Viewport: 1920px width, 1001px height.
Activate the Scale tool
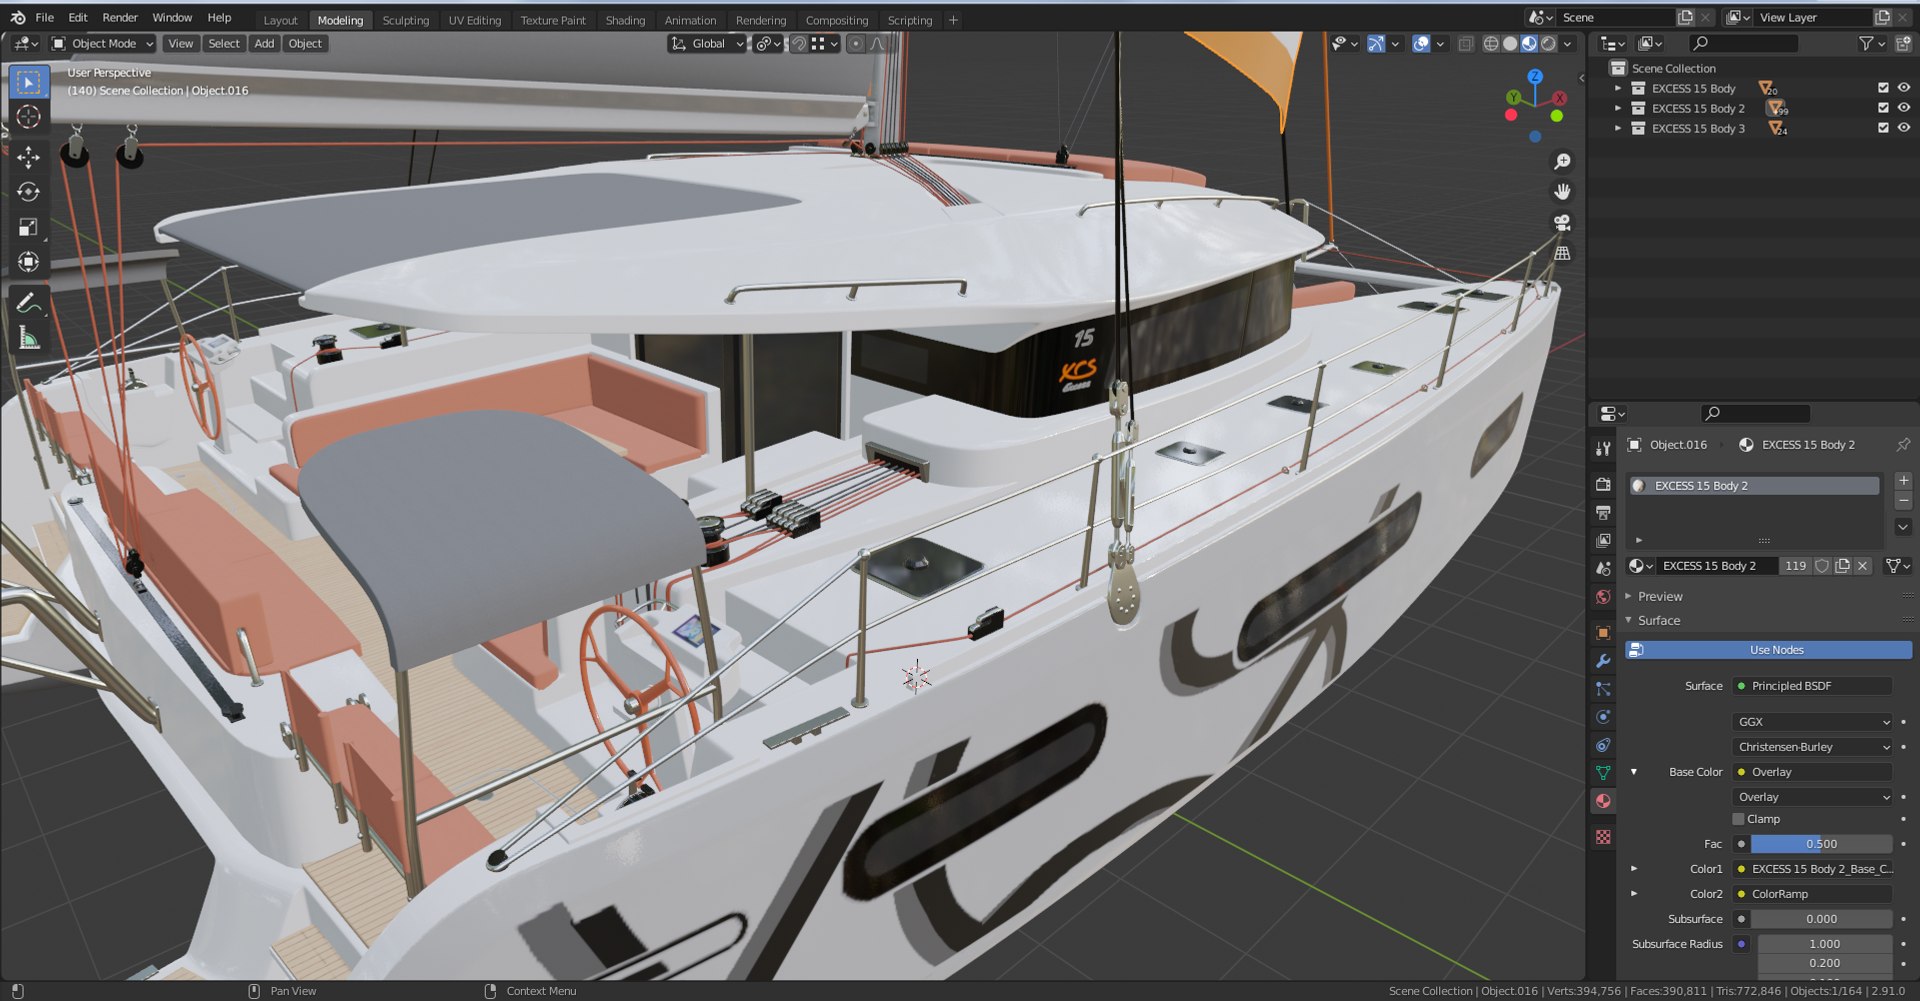coord(29,227)
